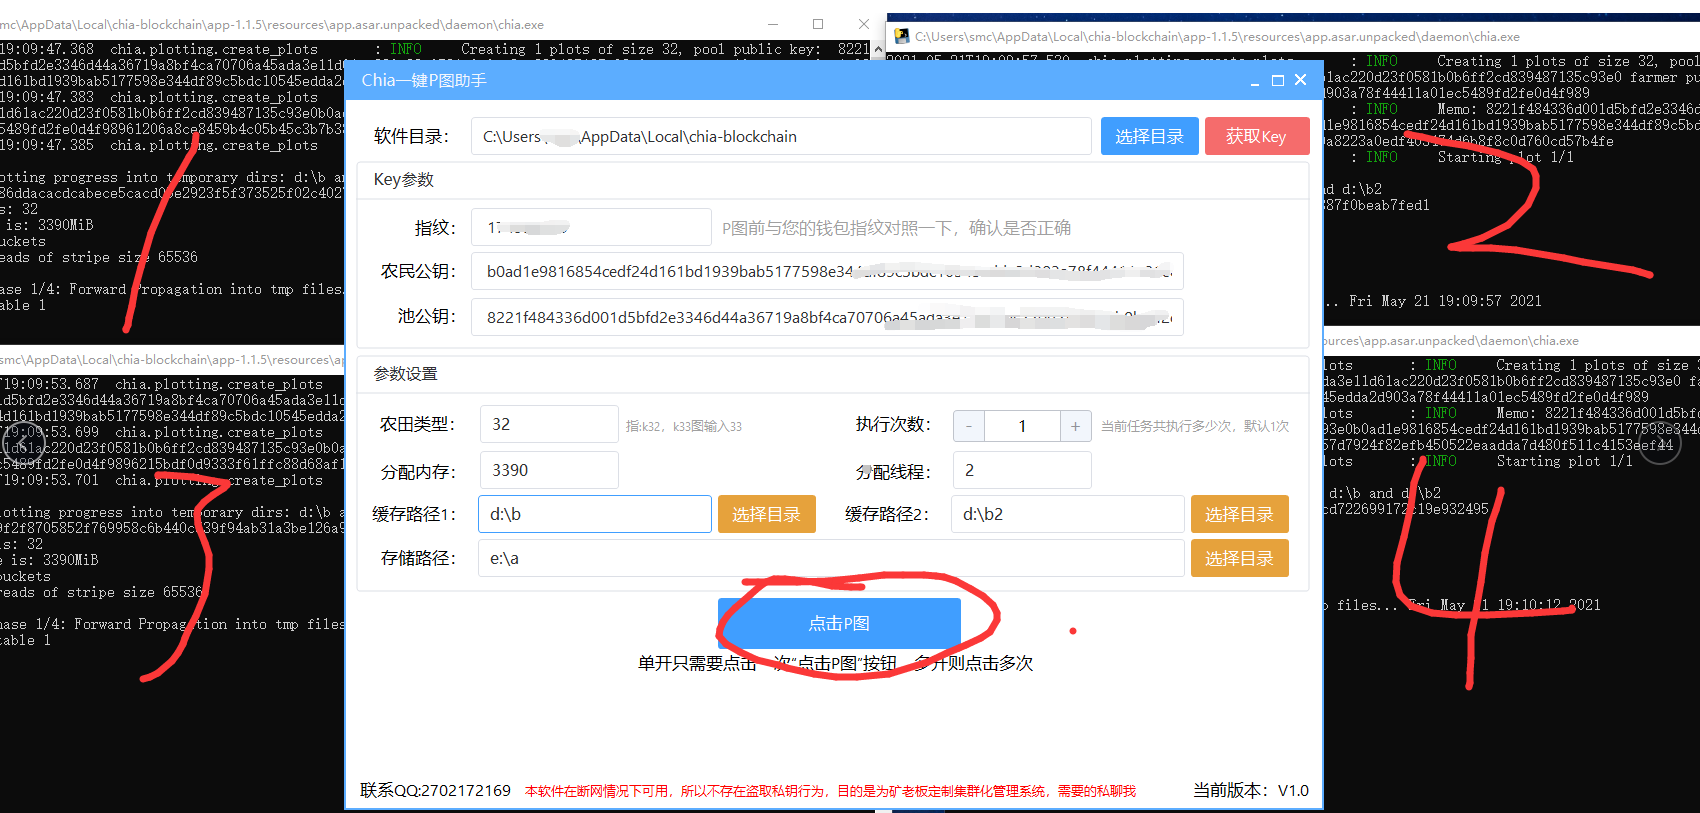Choose directory for 缓存路径1
Screen dimensions: 1700x813
(x=766, y=514)
